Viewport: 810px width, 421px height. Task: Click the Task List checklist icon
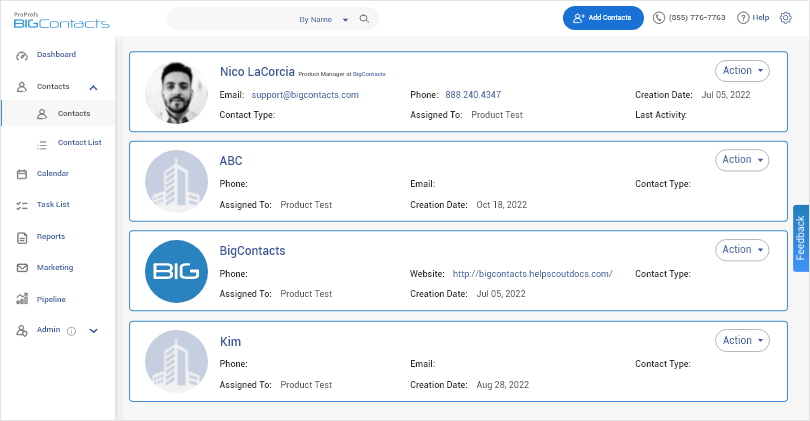click(x=22, y=206)
